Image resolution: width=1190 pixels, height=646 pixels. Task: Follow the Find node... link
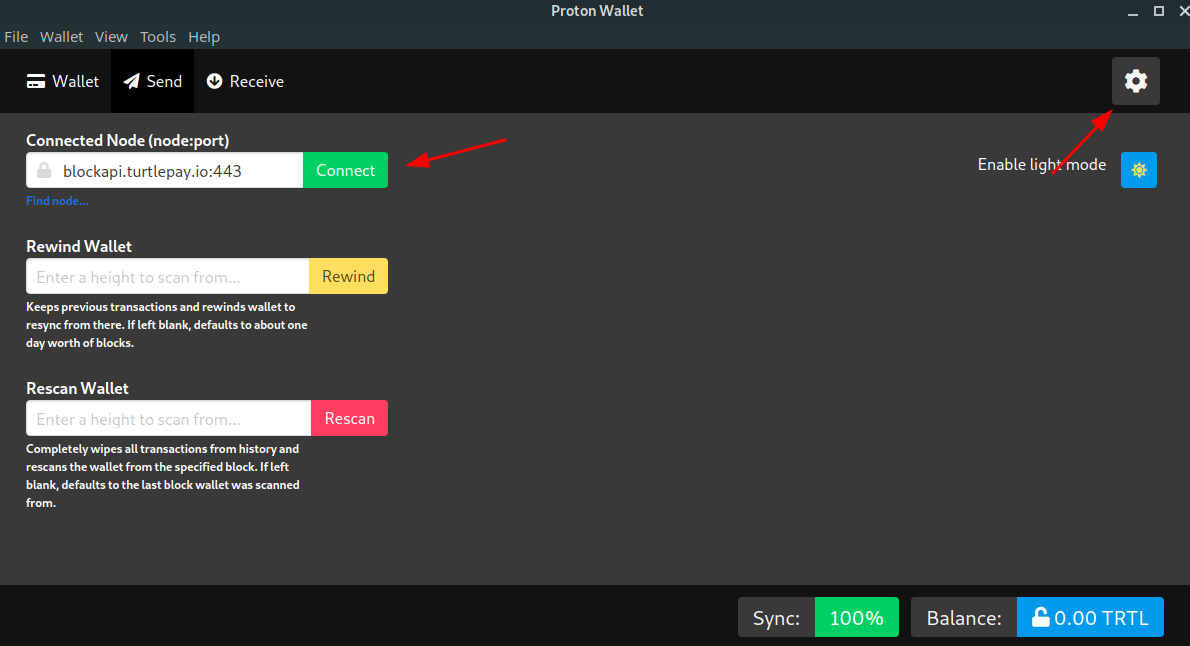click(57, 201)
